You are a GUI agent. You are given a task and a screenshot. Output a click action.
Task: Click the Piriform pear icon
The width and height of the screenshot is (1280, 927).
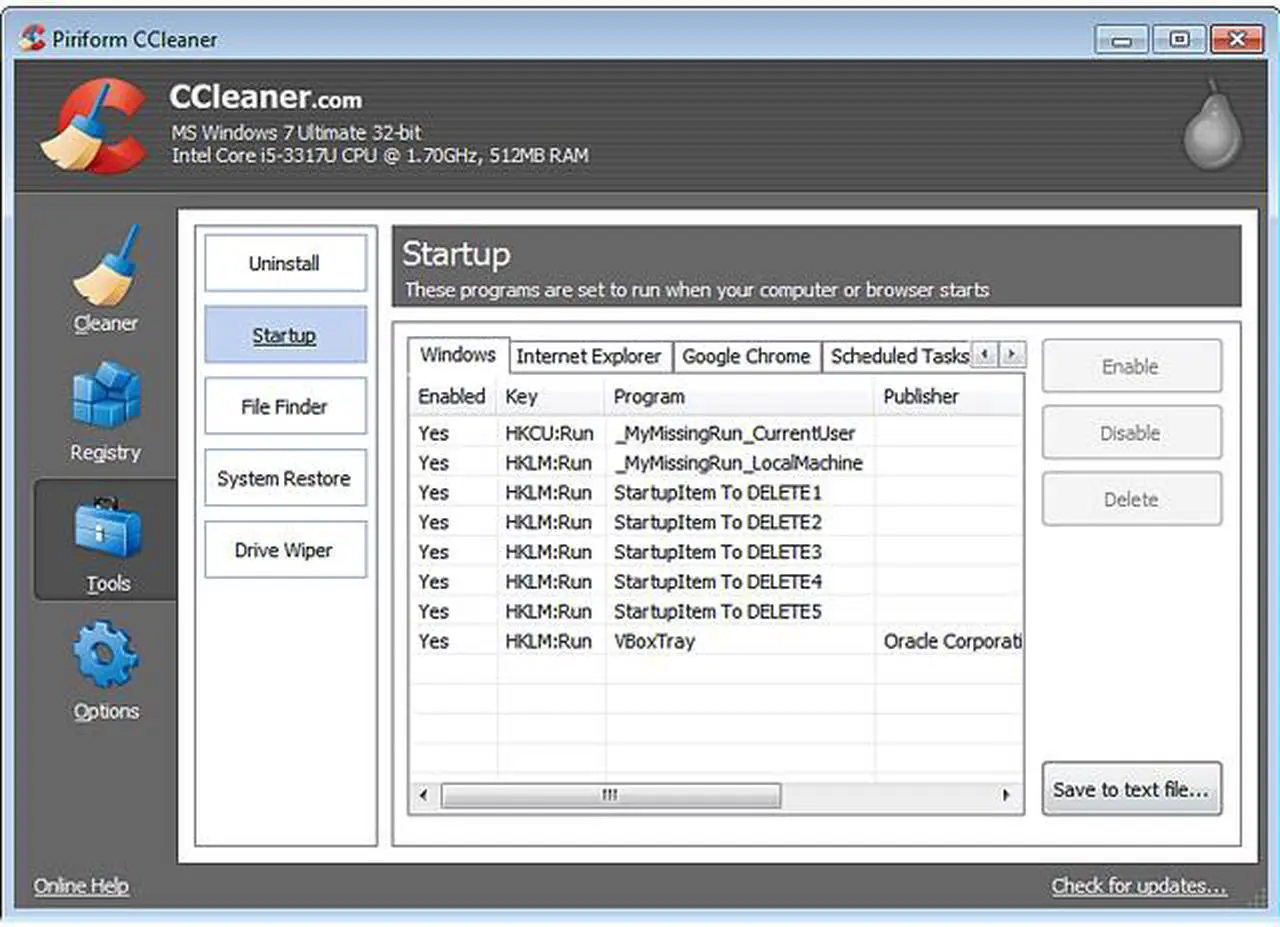point(1212,127)
